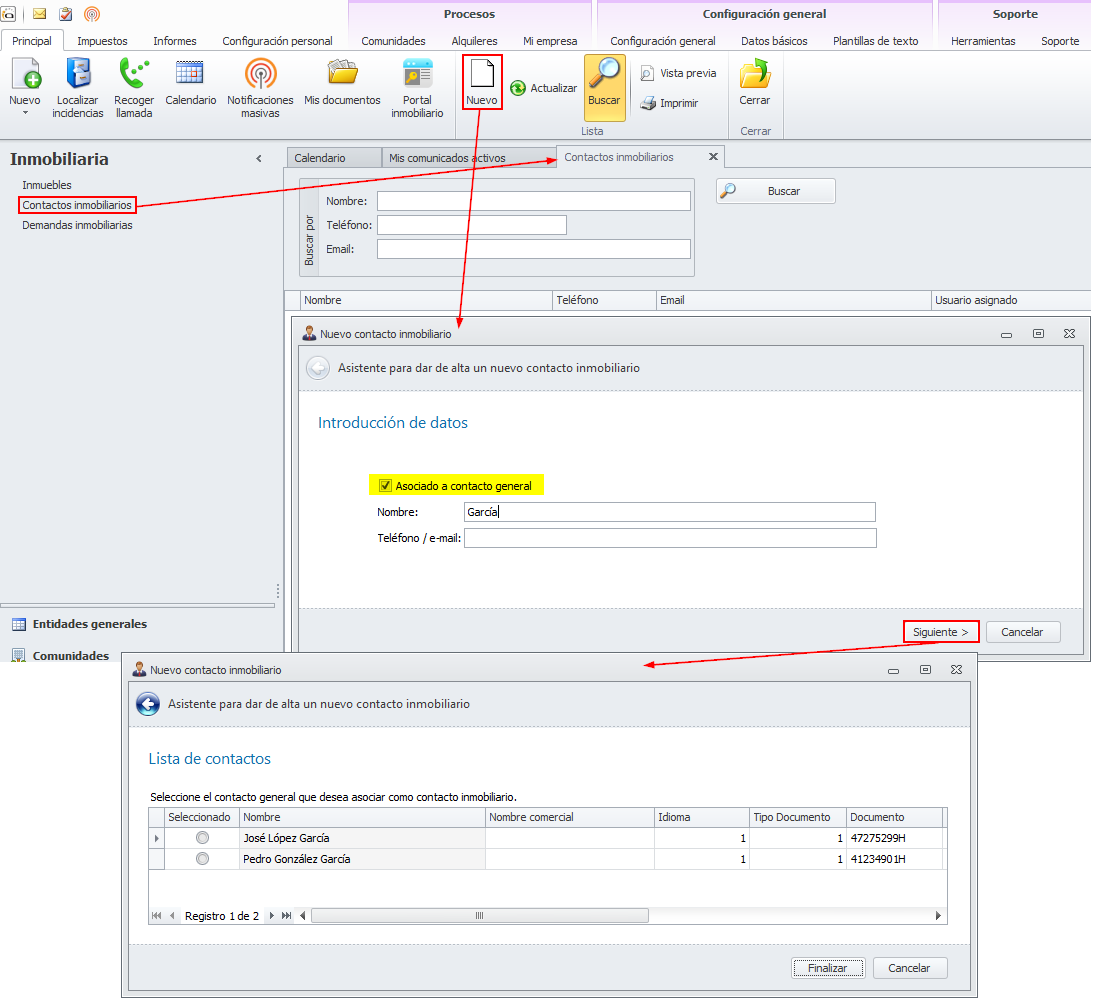This screenshot has width=1093, height=999.
Task: Click the Recoger llamada phone icon
Action: click(x=134, y=74)
